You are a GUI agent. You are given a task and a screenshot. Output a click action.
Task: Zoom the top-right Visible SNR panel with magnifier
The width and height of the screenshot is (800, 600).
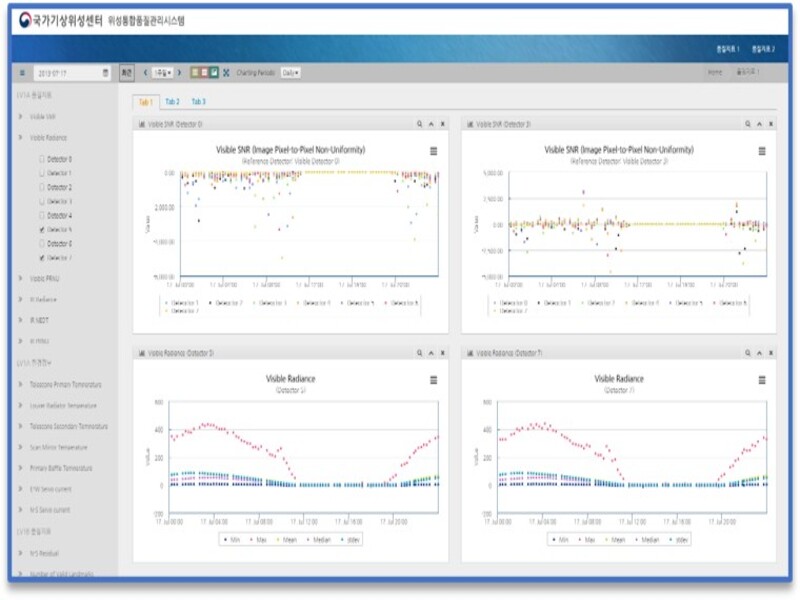tap(747, 125)
